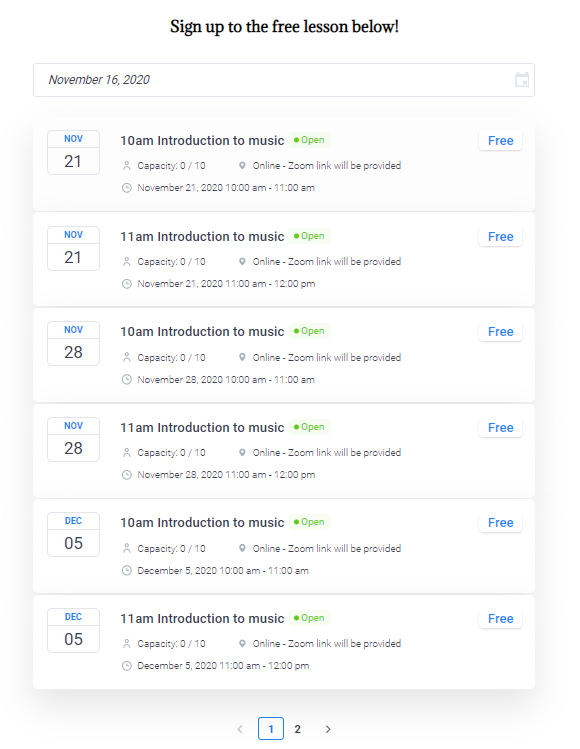Click Free button for Nov 28 10am lesson
This screenshot has height=749, width=580.
pos(500,332)
